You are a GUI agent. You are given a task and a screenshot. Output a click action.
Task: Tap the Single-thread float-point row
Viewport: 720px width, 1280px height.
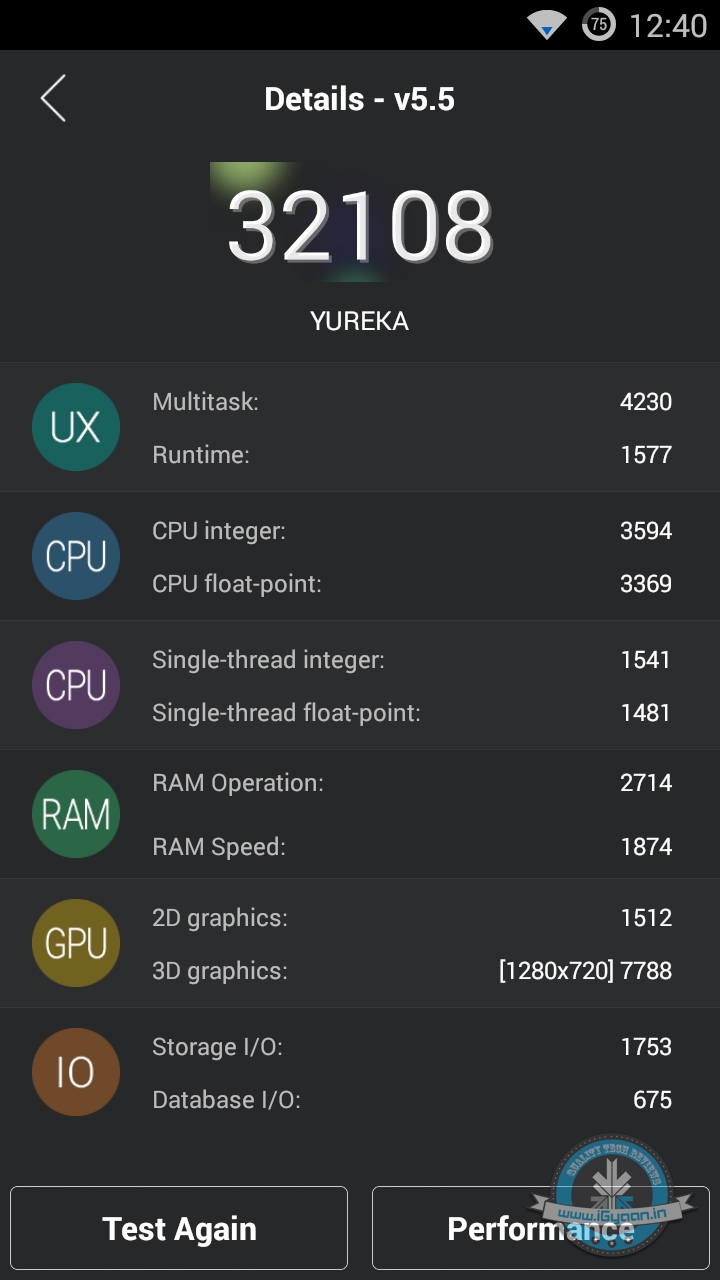[x=411, y=713]
